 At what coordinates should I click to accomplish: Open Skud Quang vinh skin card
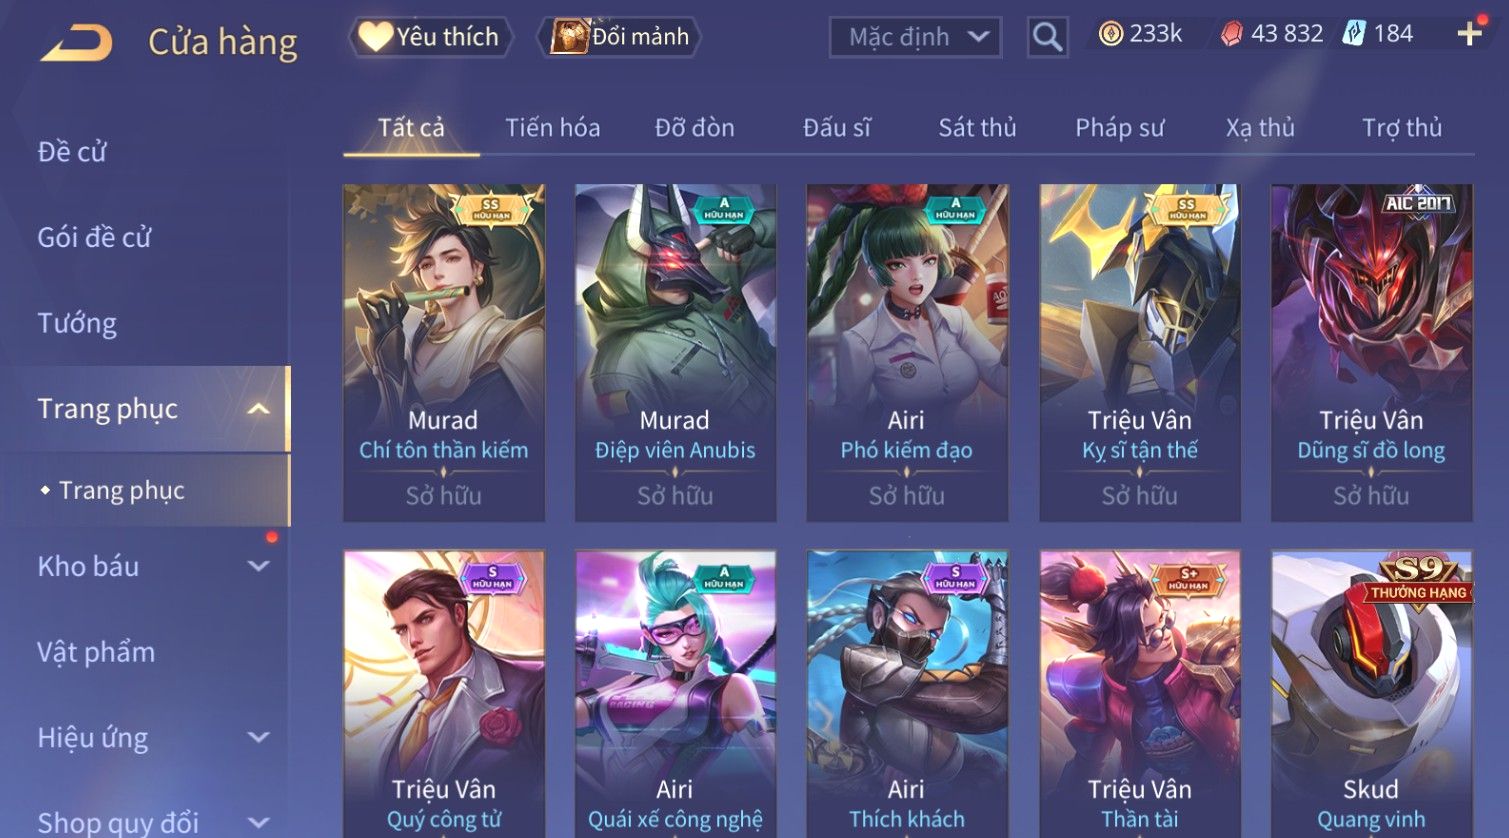(x=1371, y=694)
